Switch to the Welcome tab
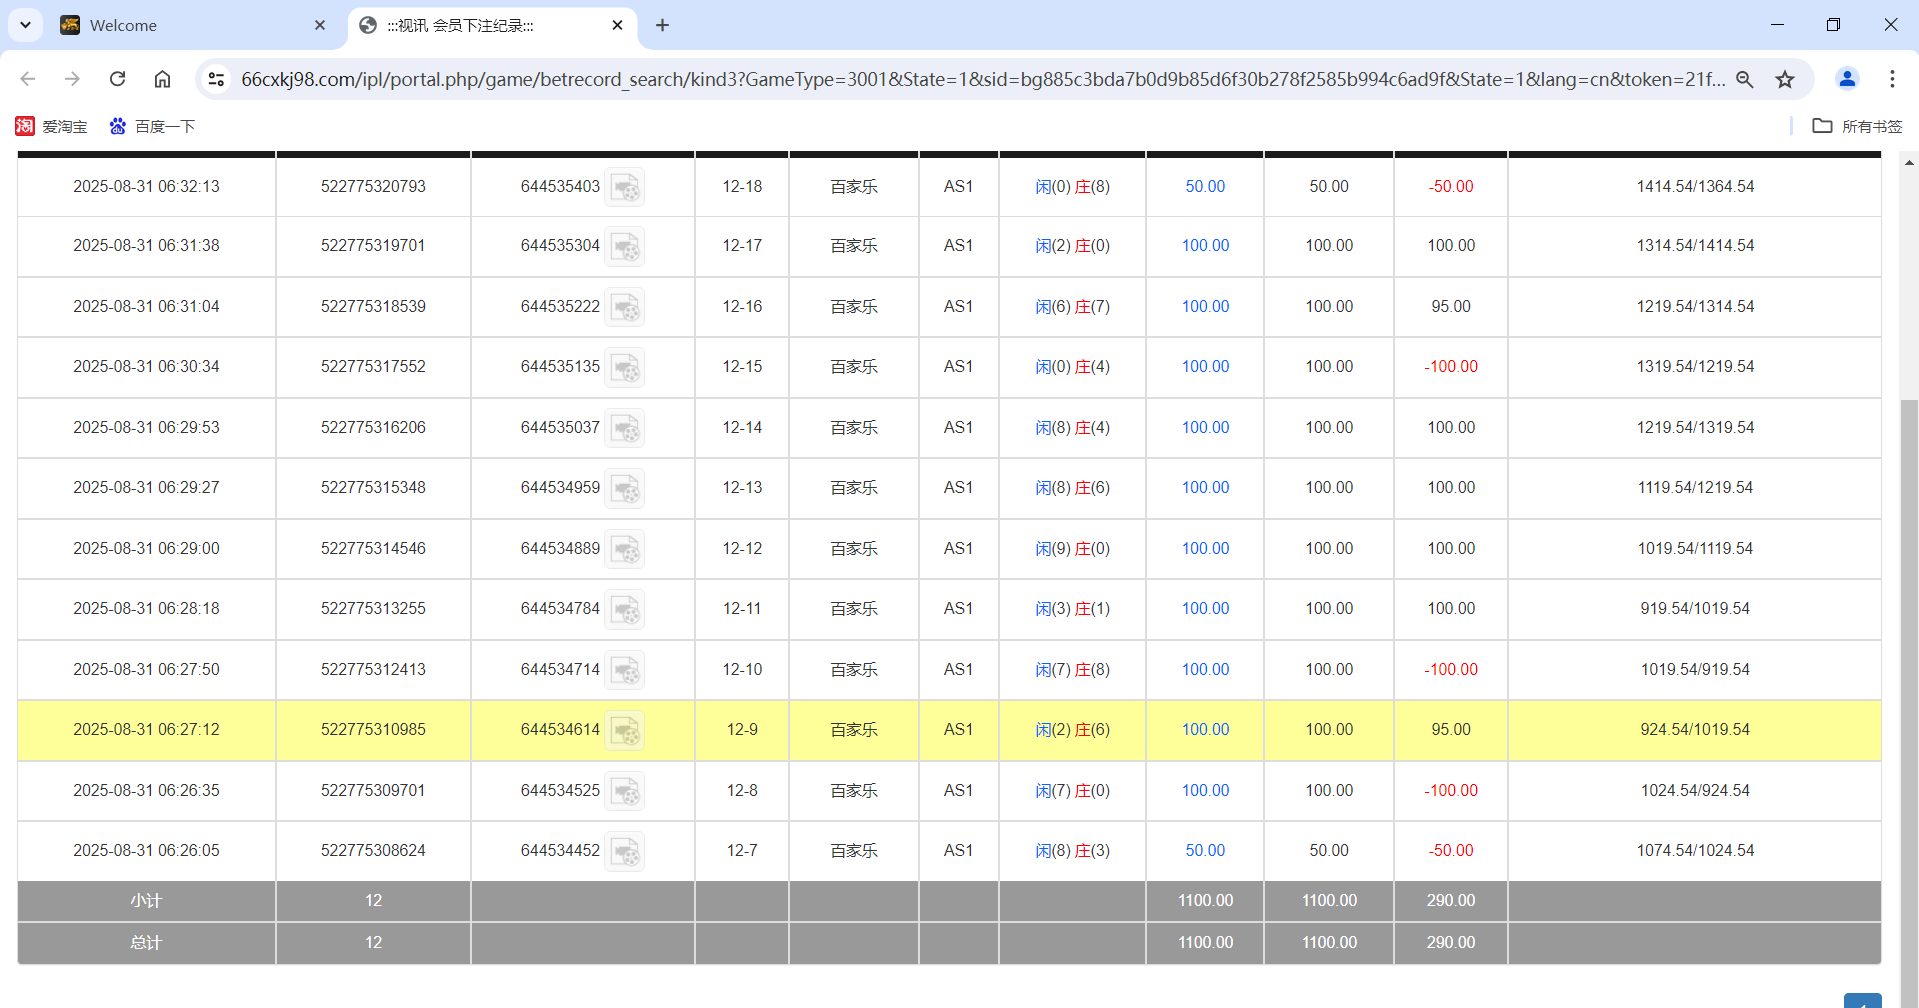Viewport: 1919px width, 1008px height. point(180,25)
